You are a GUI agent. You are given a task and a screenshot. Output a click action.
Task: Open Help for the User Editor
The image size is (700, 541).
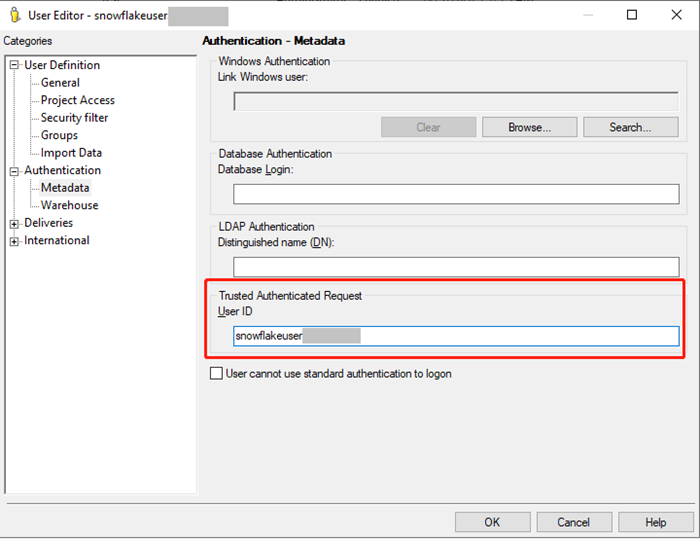coord(655,522)
